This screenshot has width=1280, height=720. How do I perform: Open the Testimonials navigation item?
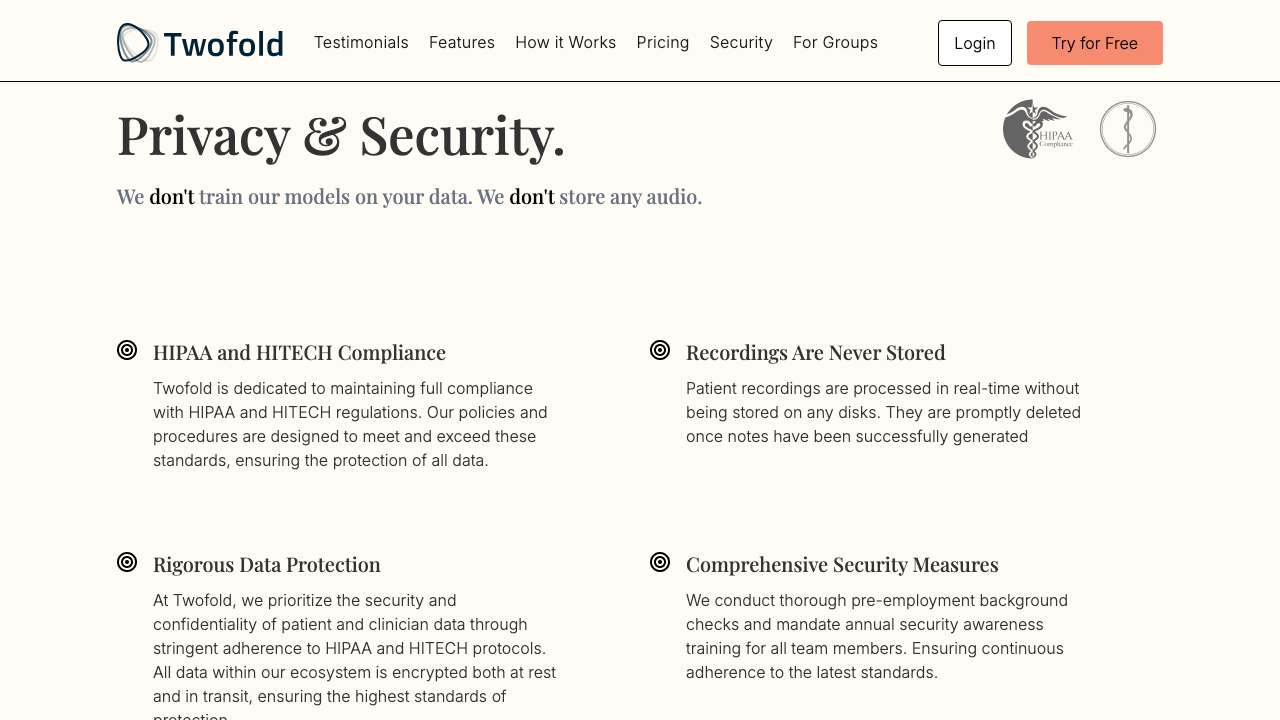tap(361, 42)
